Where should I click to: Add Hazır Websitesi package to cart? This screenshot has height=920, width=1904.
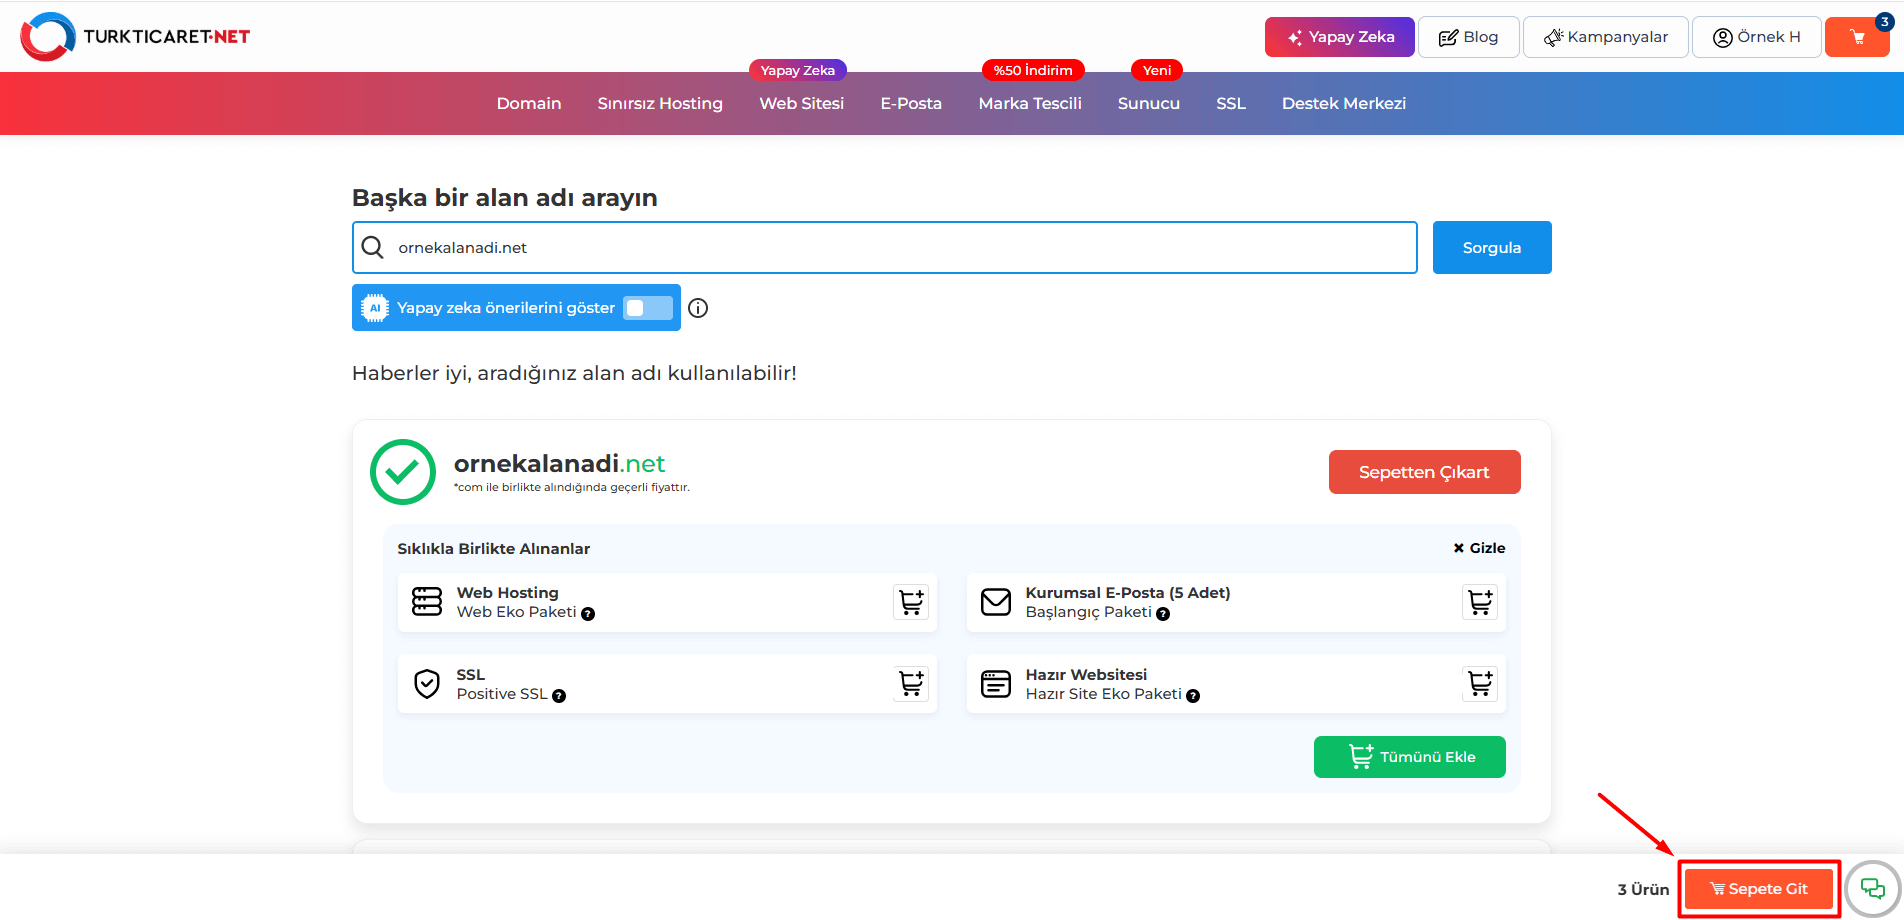pos(1479,684)
